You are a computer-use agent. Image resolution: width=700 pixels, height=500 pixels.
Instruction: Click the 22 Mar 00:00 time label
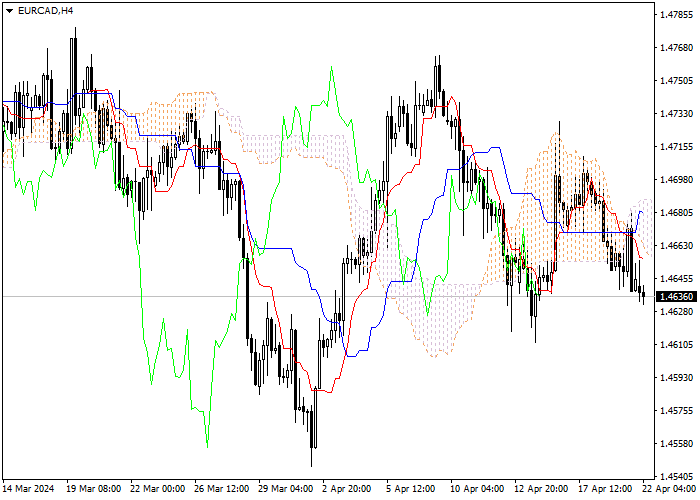click(158, 489)
